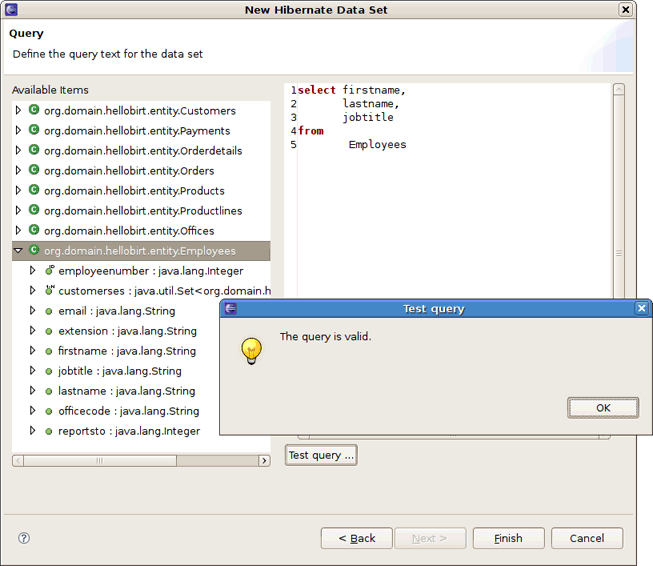653x566 pixels.
Task: Close the New Hibernate Data Set window
Action: click(x=626, y=9)
